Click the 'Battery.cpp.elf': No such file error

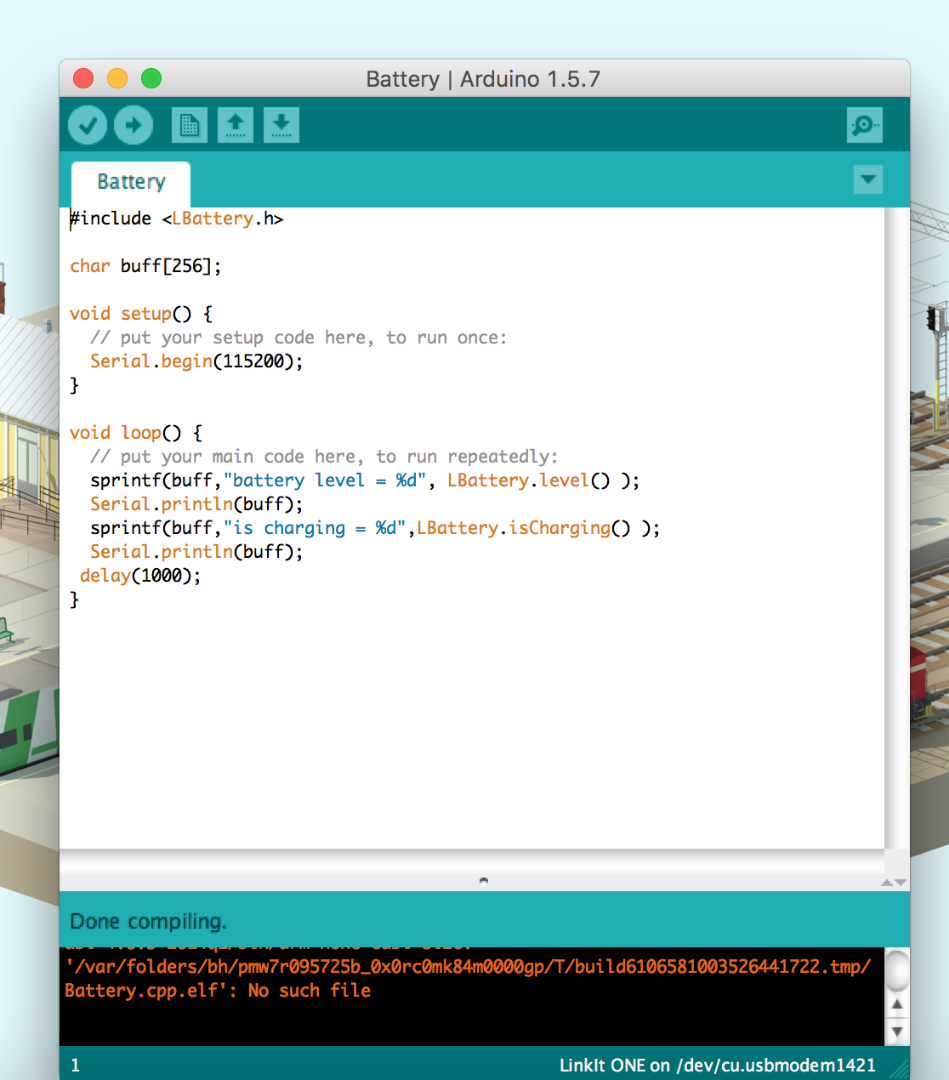click(x=218, y=991)
